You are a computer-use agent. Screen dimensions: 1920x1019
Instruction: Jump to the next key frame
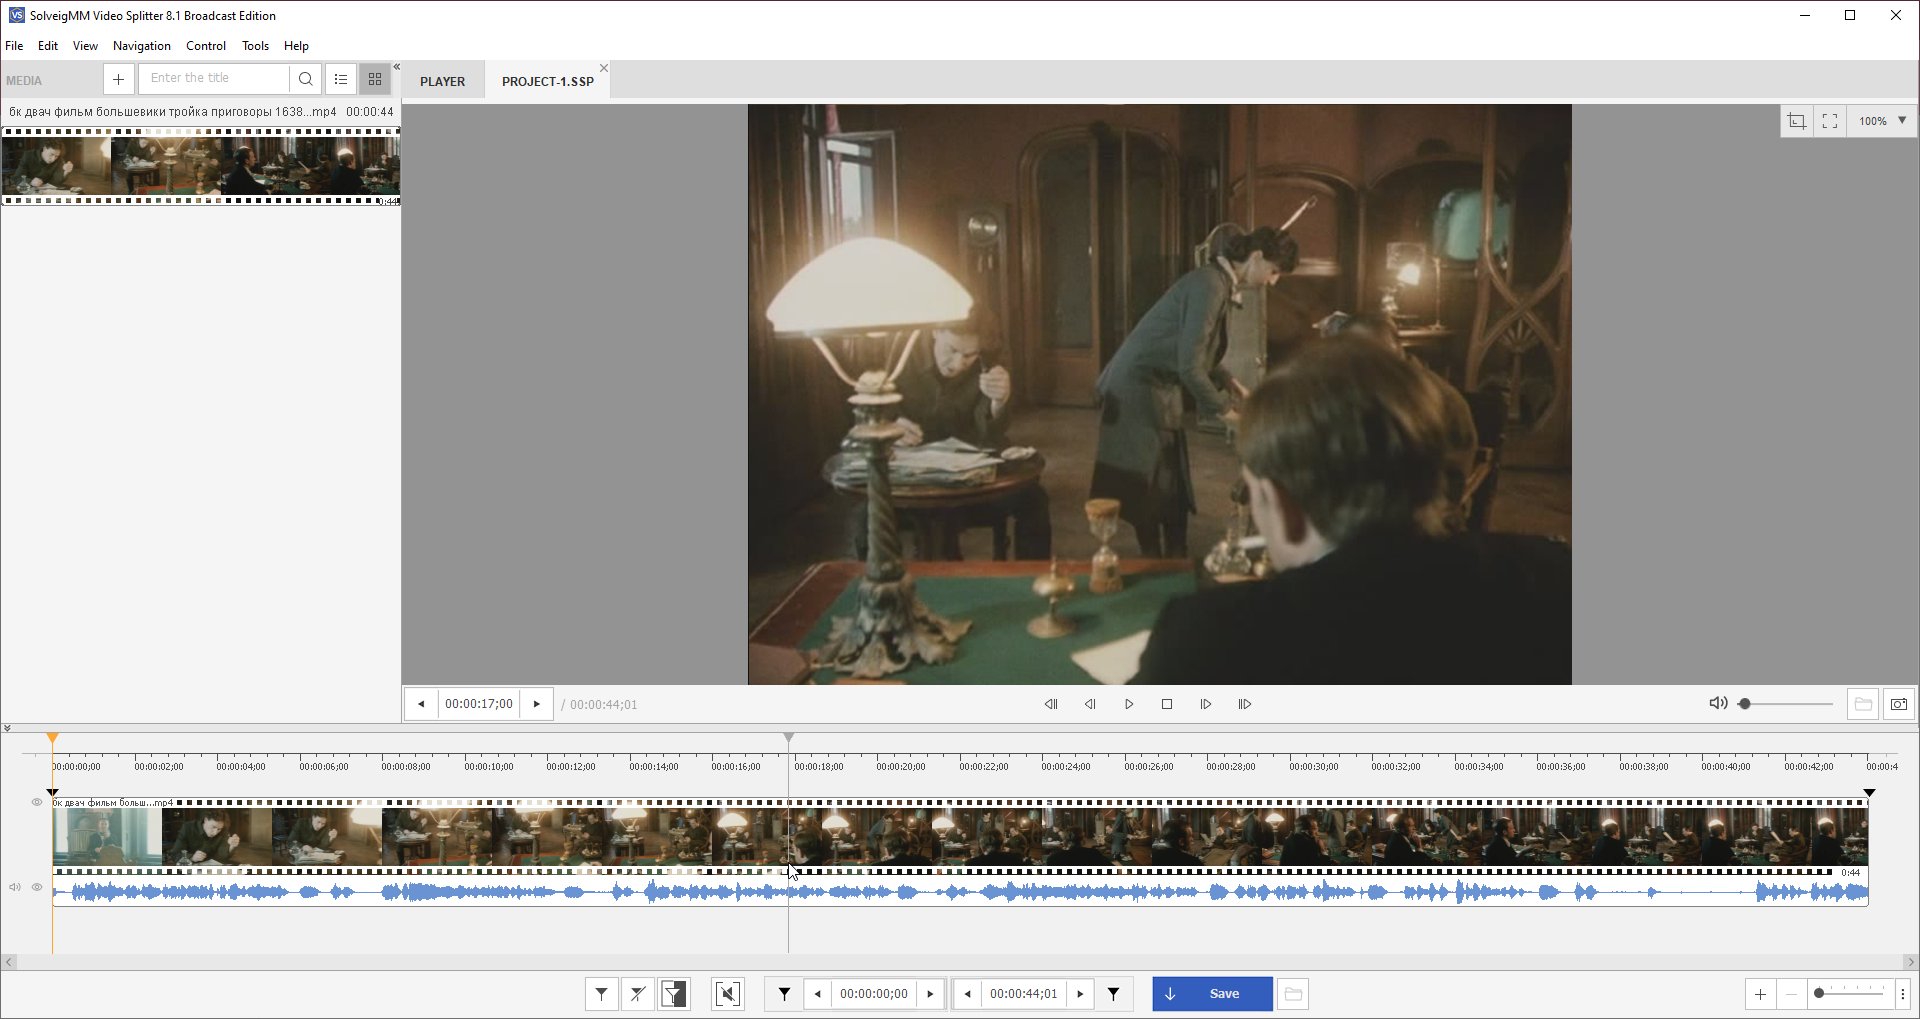(x=1245, y=704)
